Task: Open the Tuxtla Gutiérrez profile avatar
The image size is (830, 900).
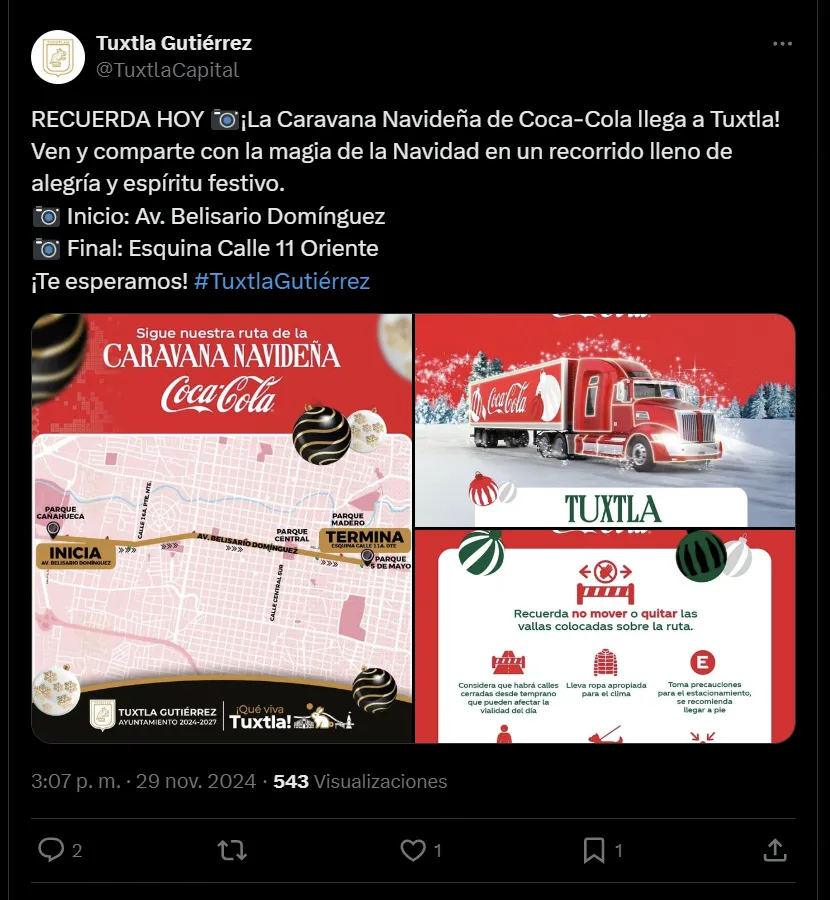Action: 58,57
